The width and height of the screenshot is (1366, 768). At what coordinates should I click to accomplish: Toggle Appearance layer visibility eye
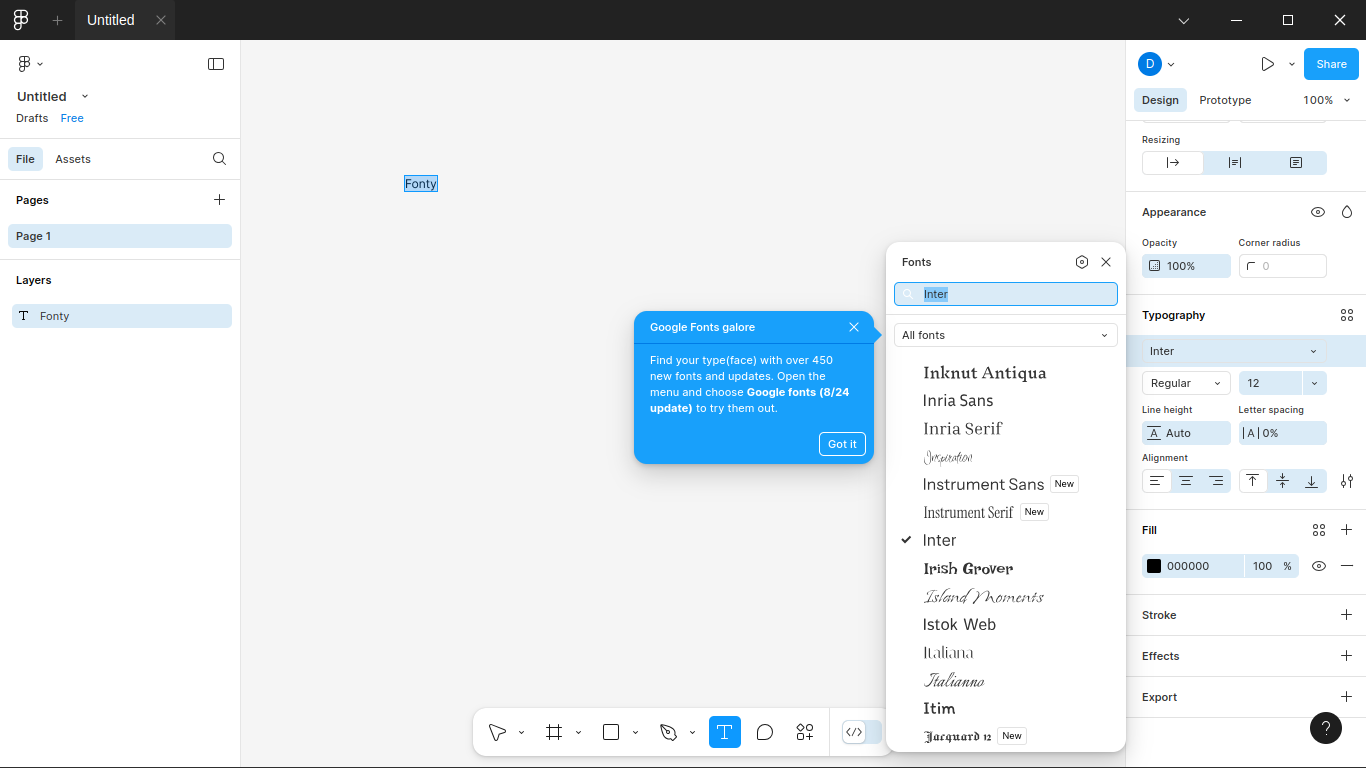pyautogui.click(x=1318, y=212)
